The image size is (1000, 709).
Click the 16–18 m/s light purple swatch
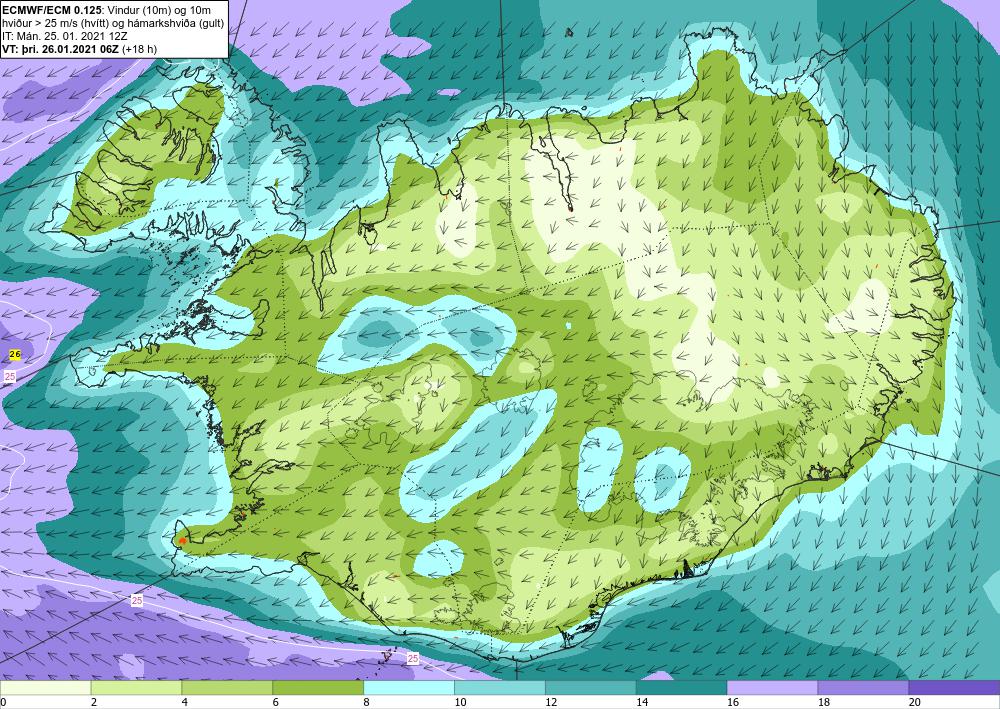772,688
